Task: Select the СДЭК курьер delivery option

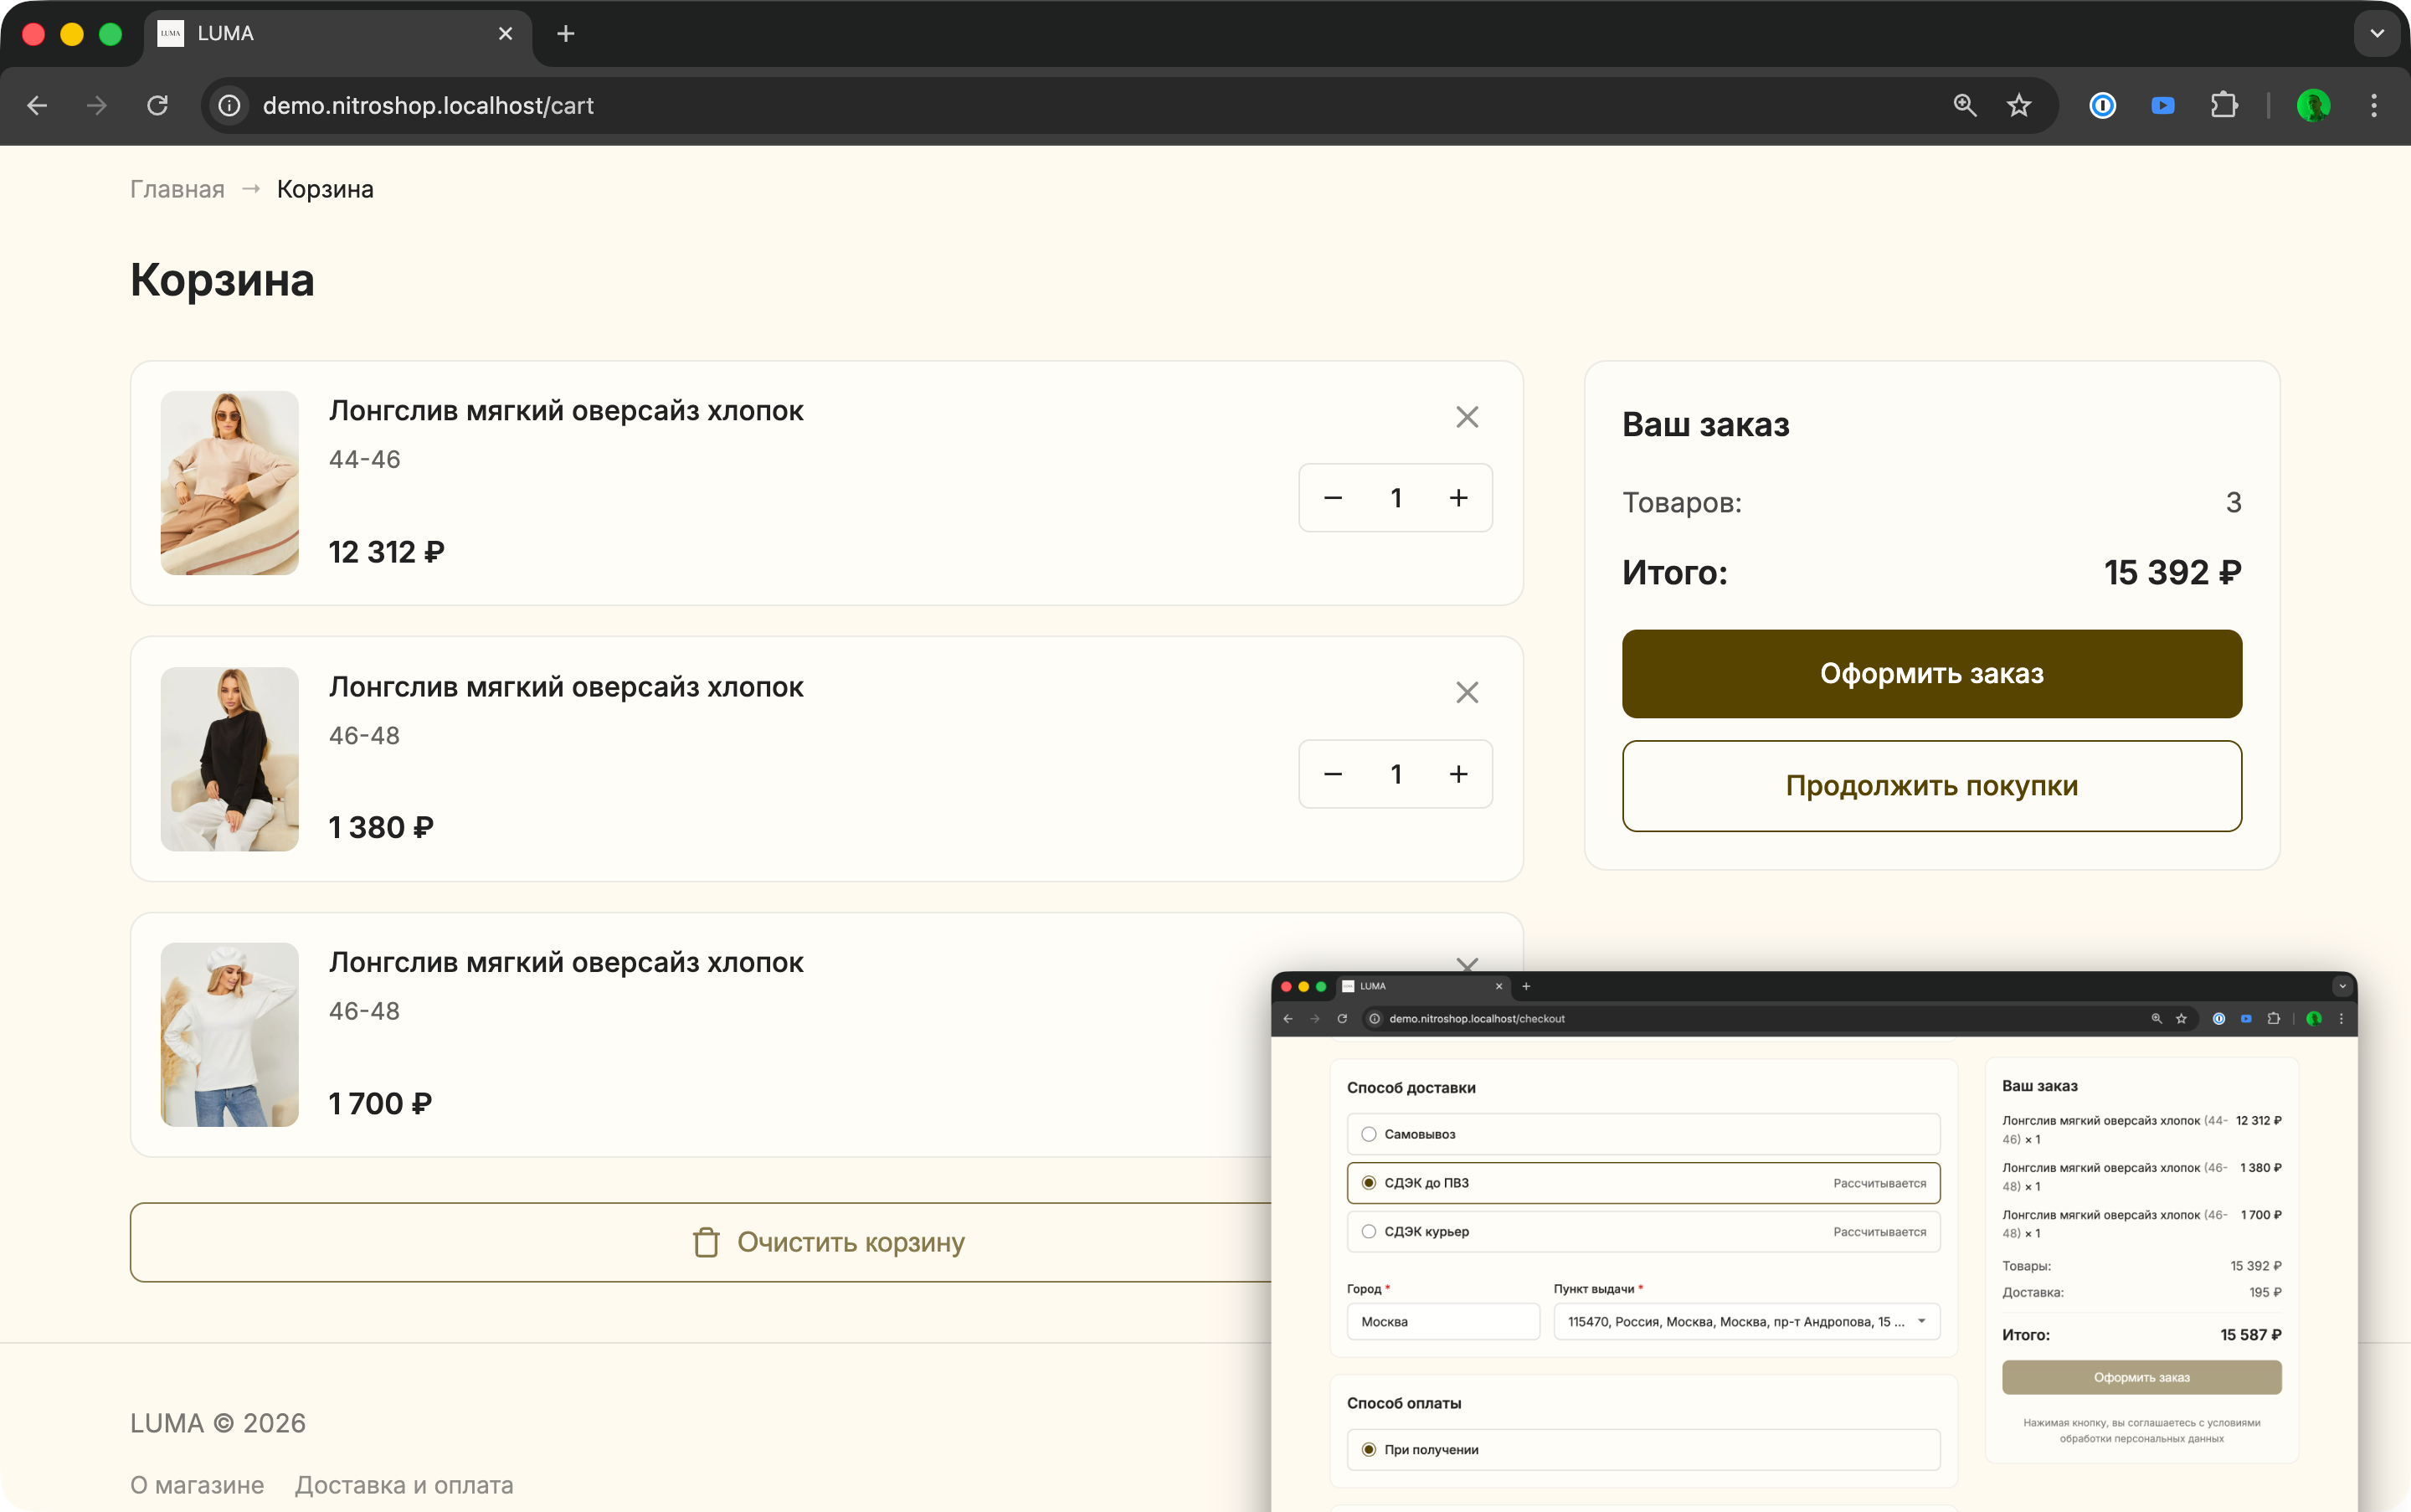Action: [1369, 1231]
